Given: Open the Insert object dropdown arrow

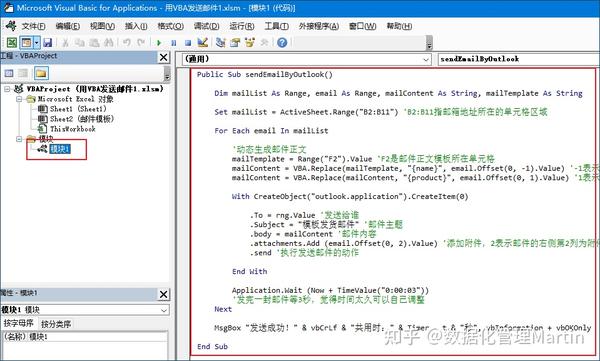Looking at the screenshot, I should click(36, 42).
